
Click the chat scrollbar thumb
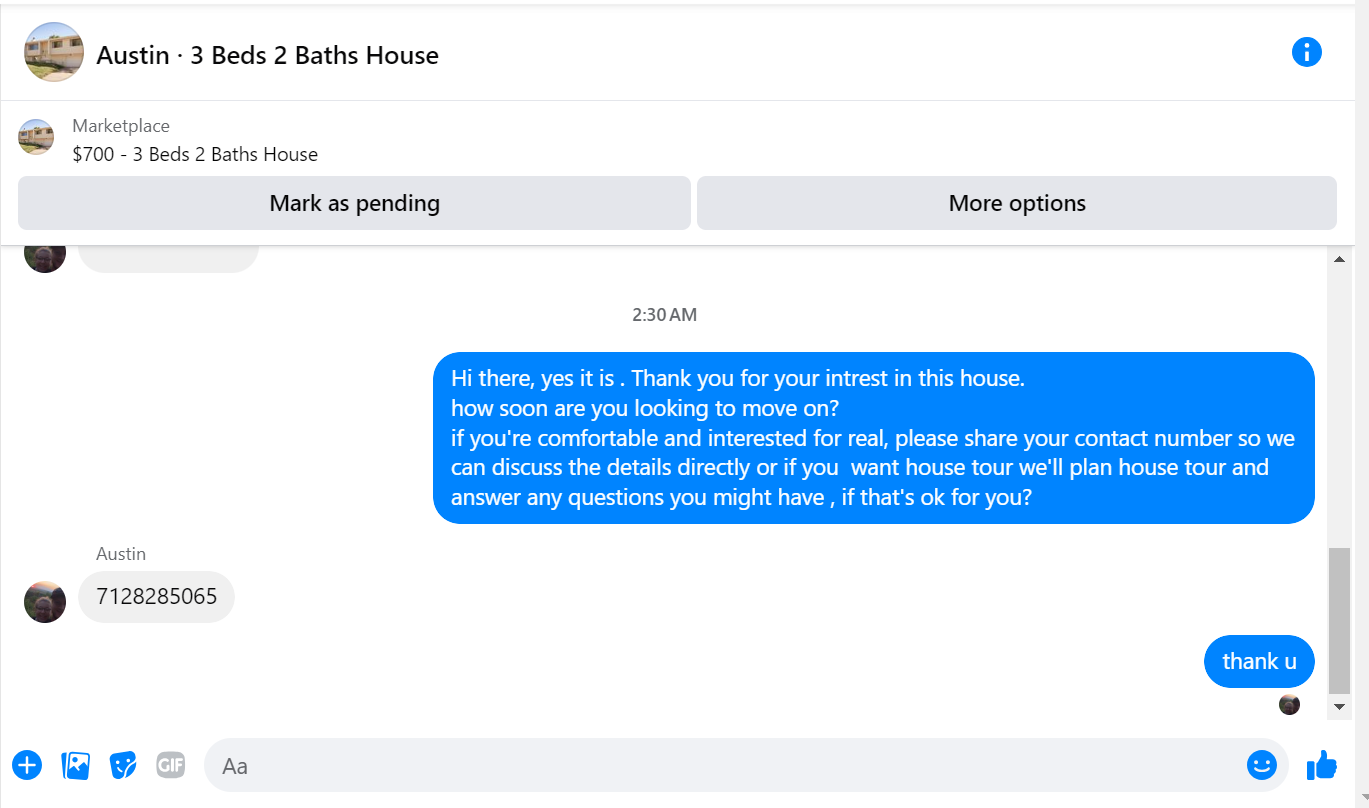click(1339, 620)
